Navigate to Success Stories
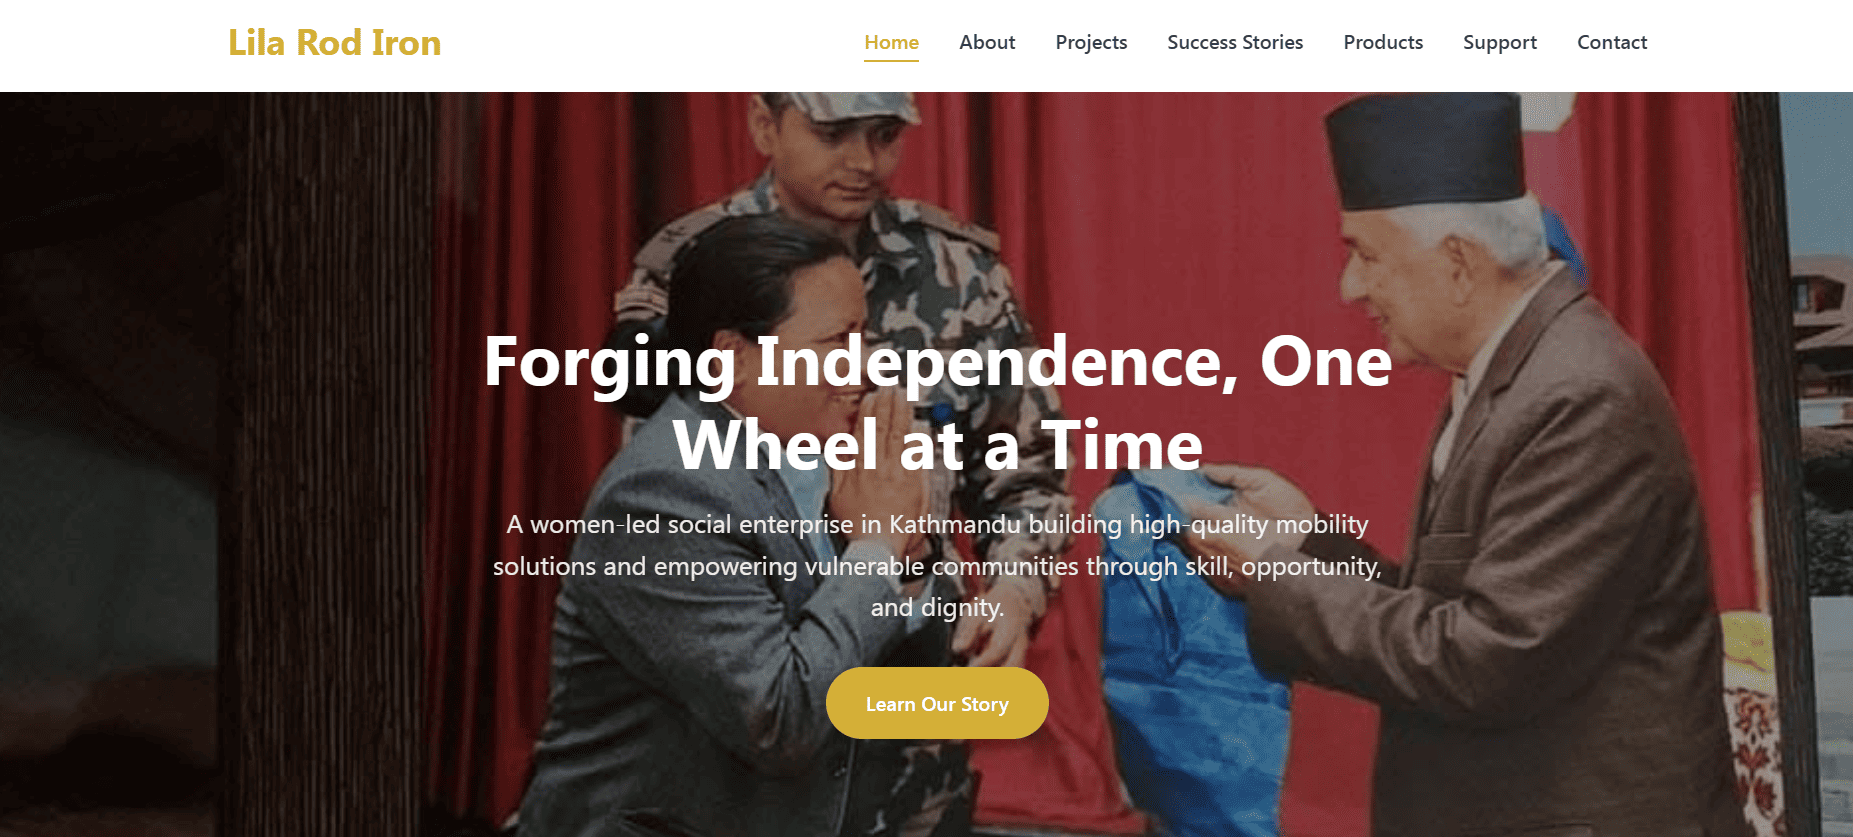 (1235, 42)
